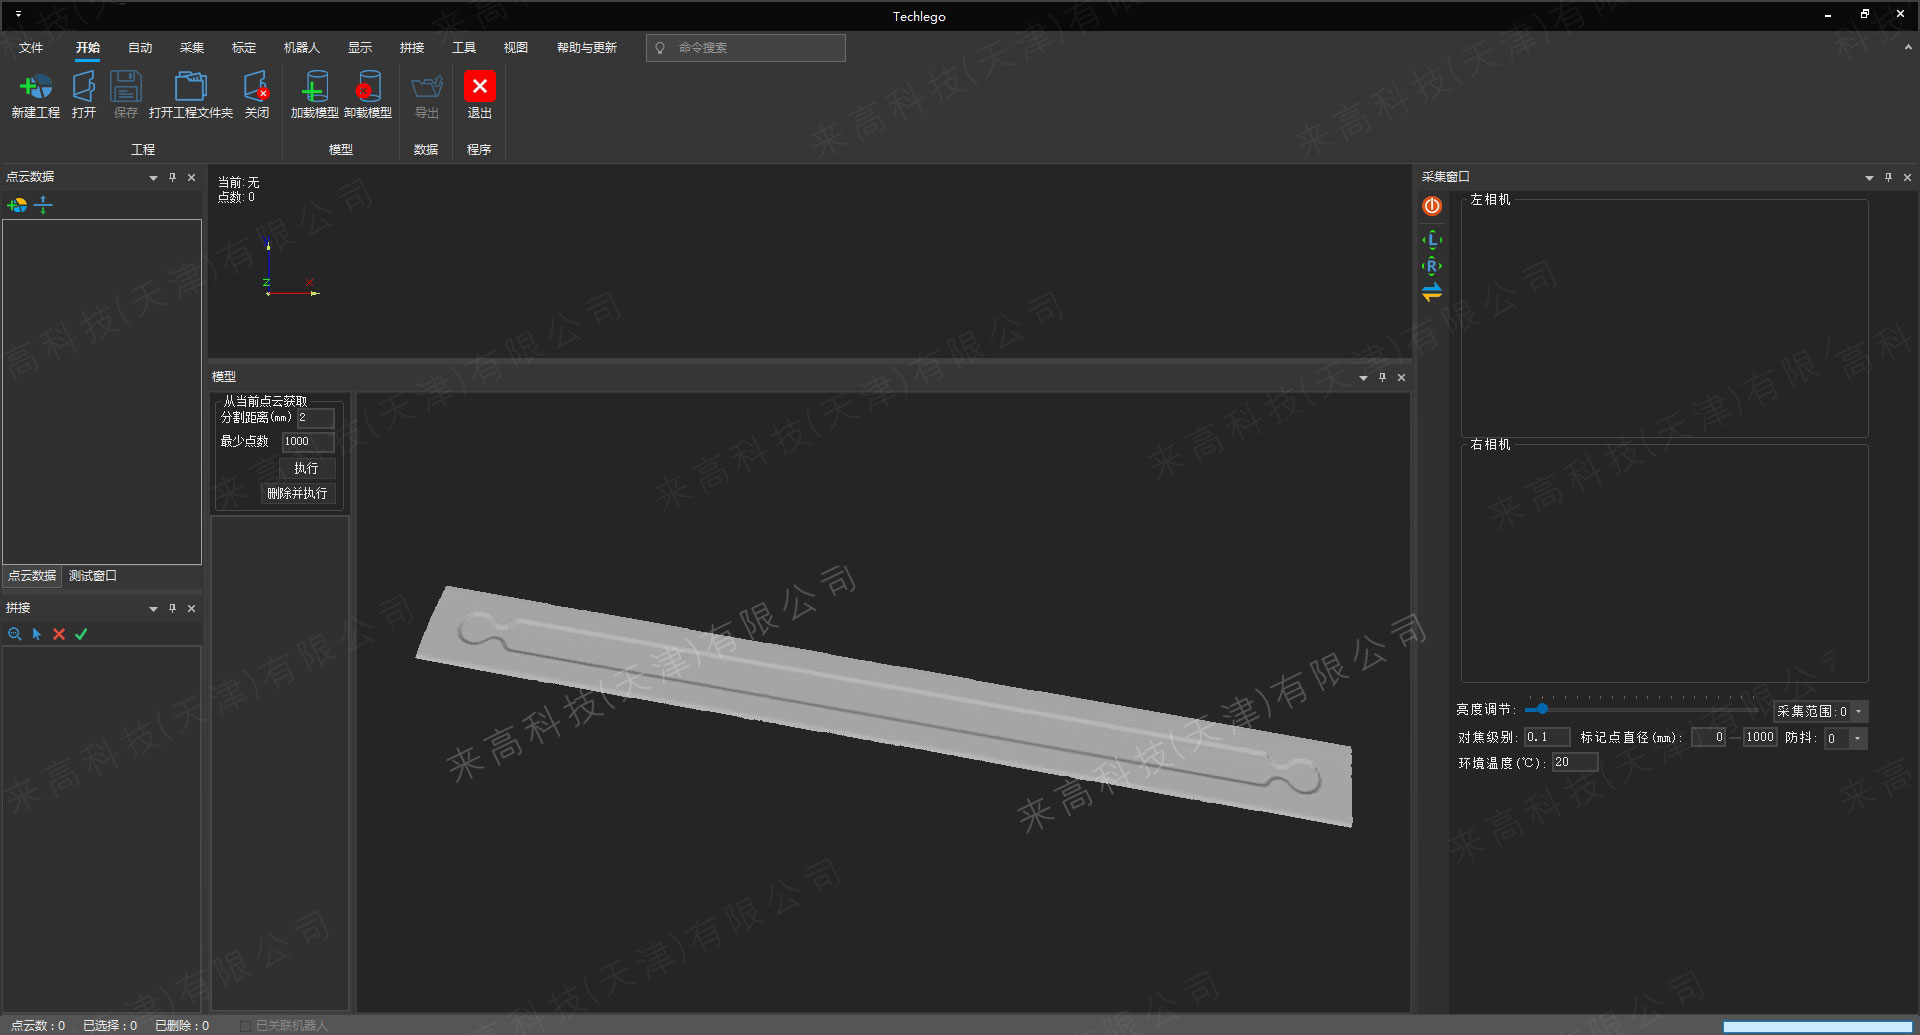Switch to the 测试窗口 tab
The height and width of the screenshot is (1035, 1920).
click(93, 576)
